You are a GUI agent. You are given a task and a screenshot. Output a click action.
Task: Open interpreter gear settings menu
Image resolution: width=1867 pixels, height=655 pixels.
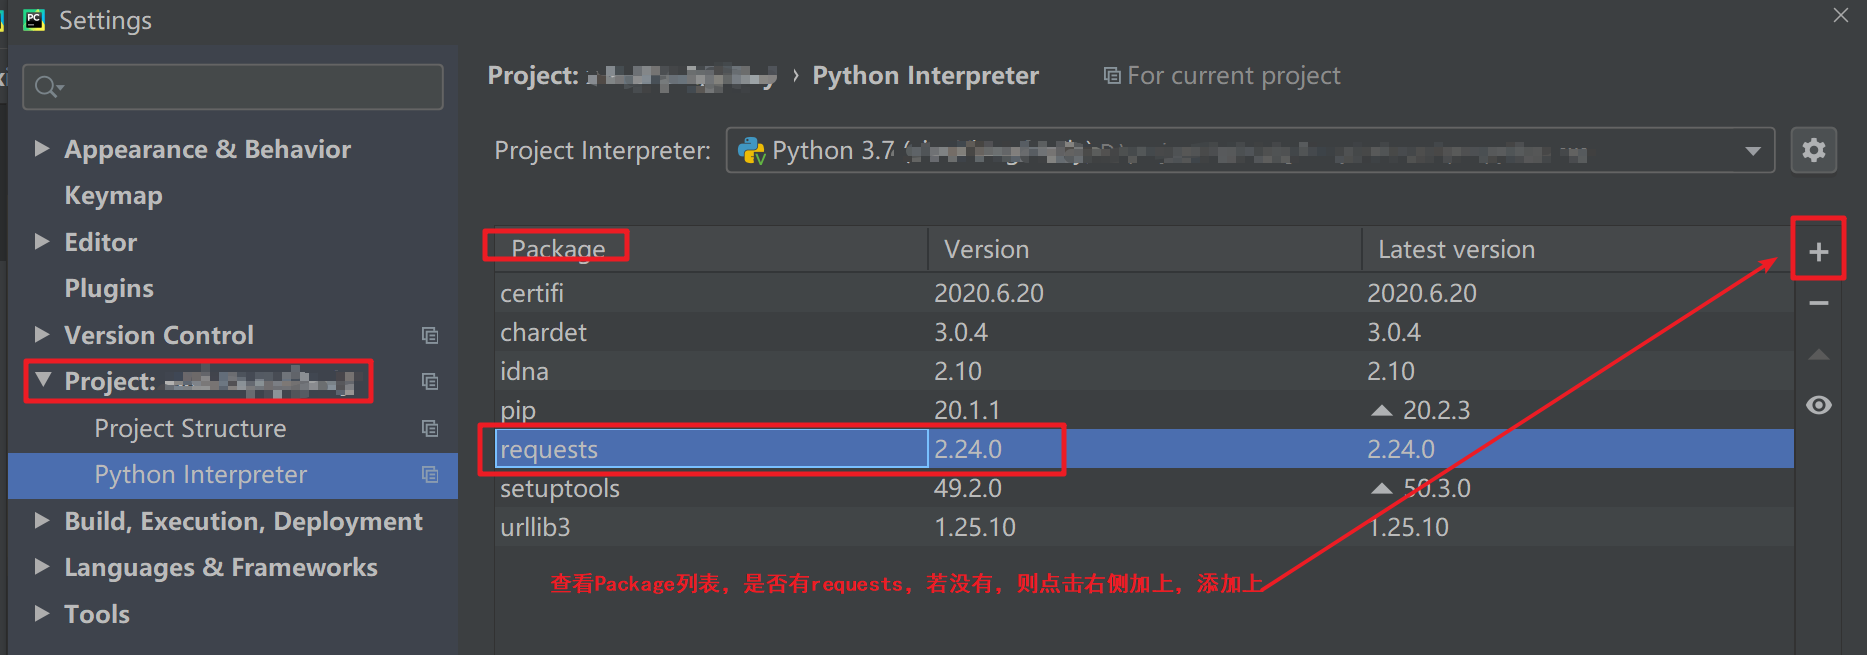coord(1813,151)
